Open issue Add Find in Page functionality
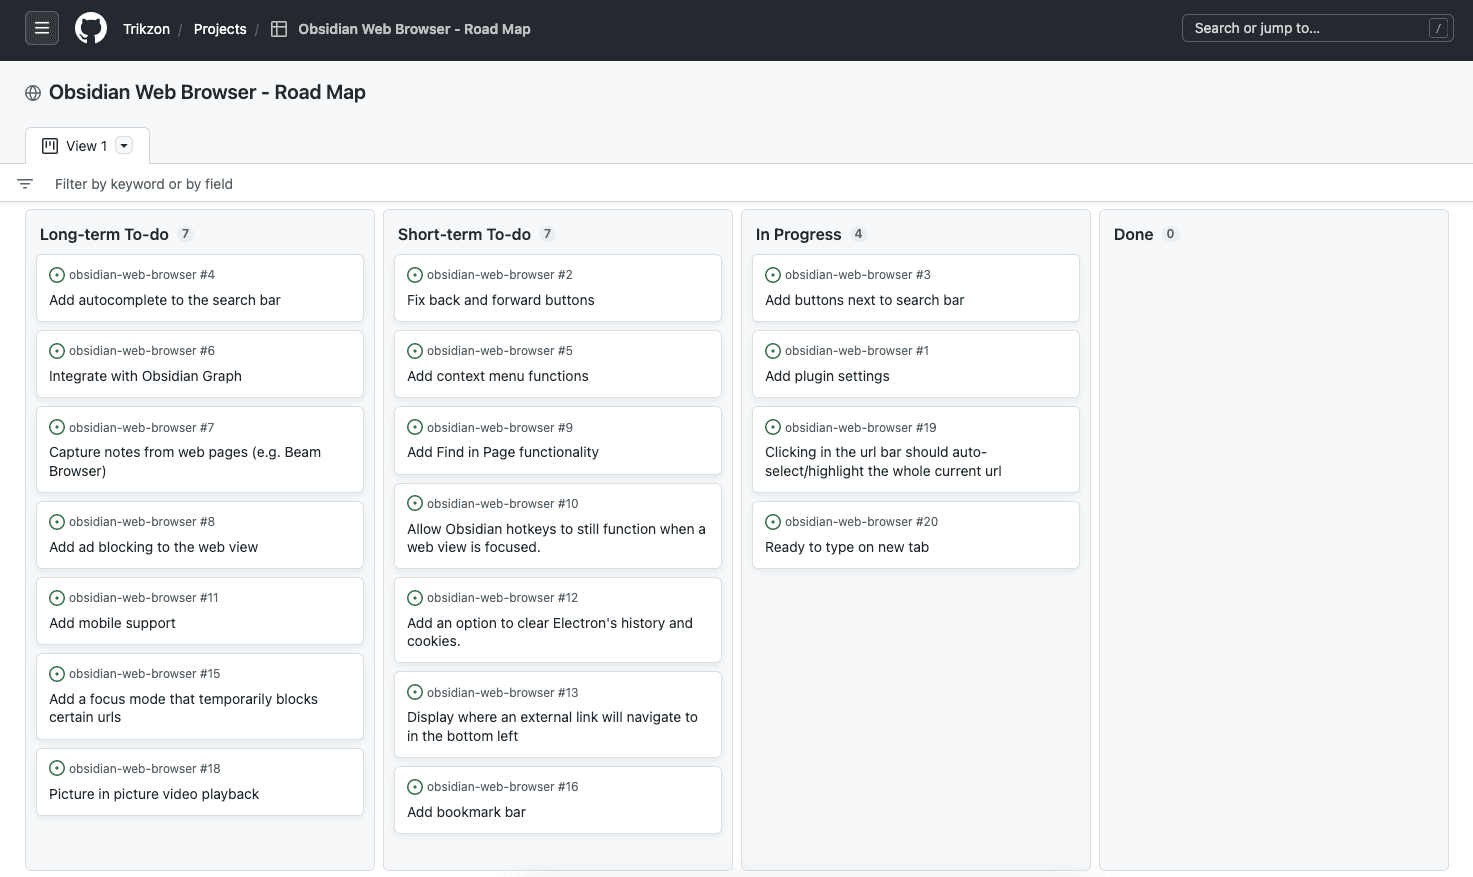Image resolution: width=1473 pixels, height=877 pixels. (x=503, y=452)
